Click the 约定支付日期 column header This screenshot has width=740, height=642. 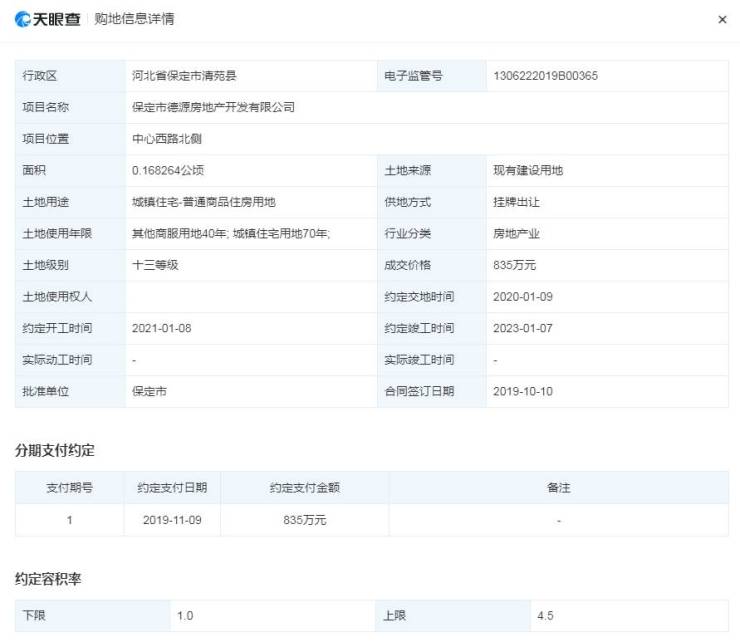coord(172,488)
